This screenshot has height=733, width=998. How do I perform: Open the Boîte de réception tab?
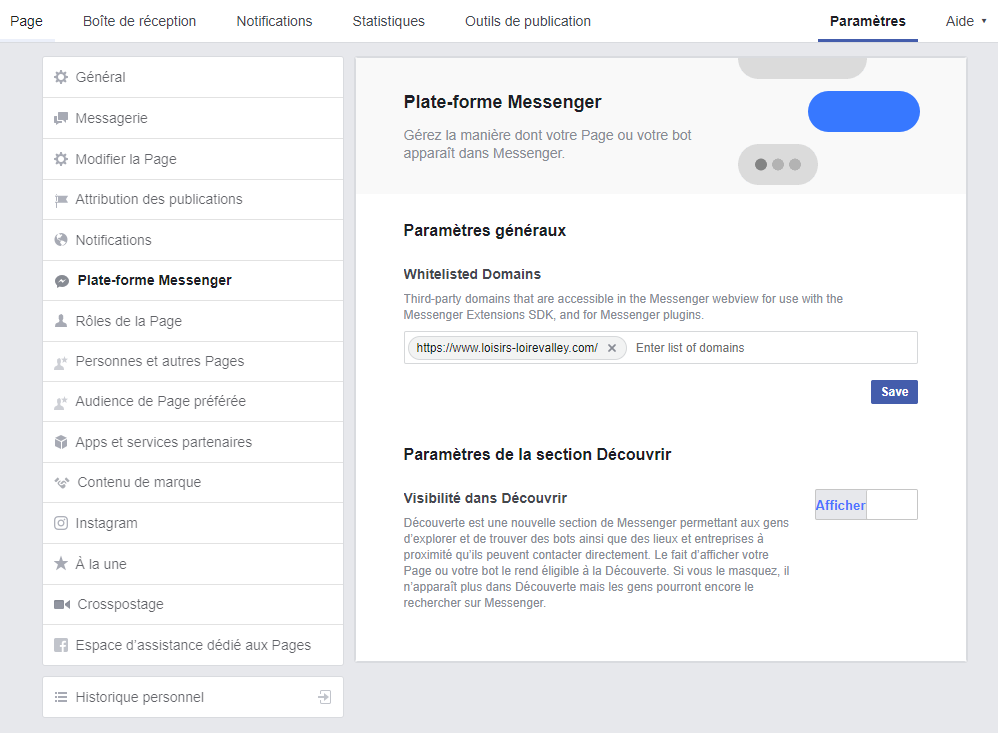click(139, 21)
